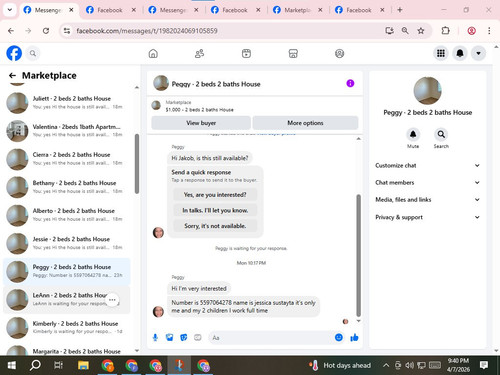The width and height of the screenshot is (500, 375).
Task: Open Kimberly - 2 beds 2 baths House chat
Action: 67,328
